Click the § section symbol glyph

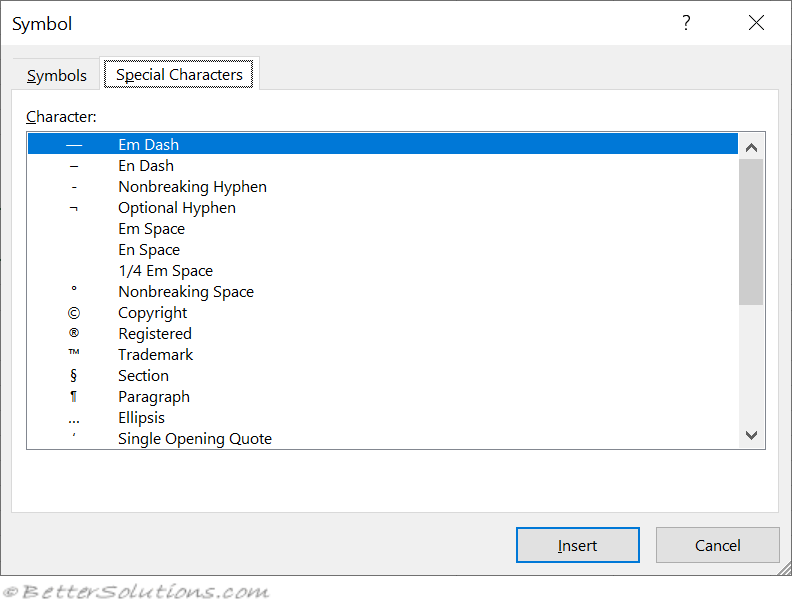tap(74, 376)
